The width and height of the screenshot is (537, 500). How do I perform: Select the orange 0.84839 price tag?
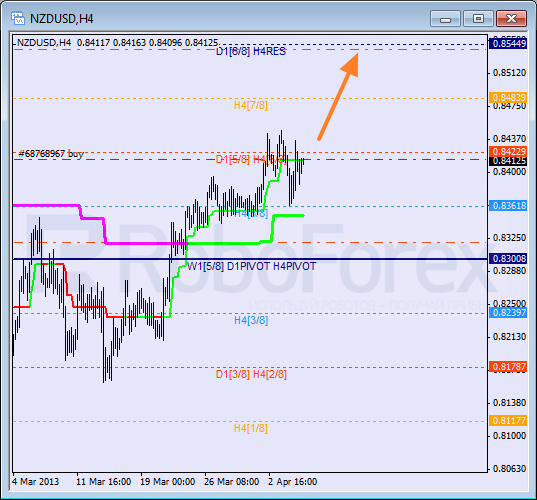coord(508,98)
